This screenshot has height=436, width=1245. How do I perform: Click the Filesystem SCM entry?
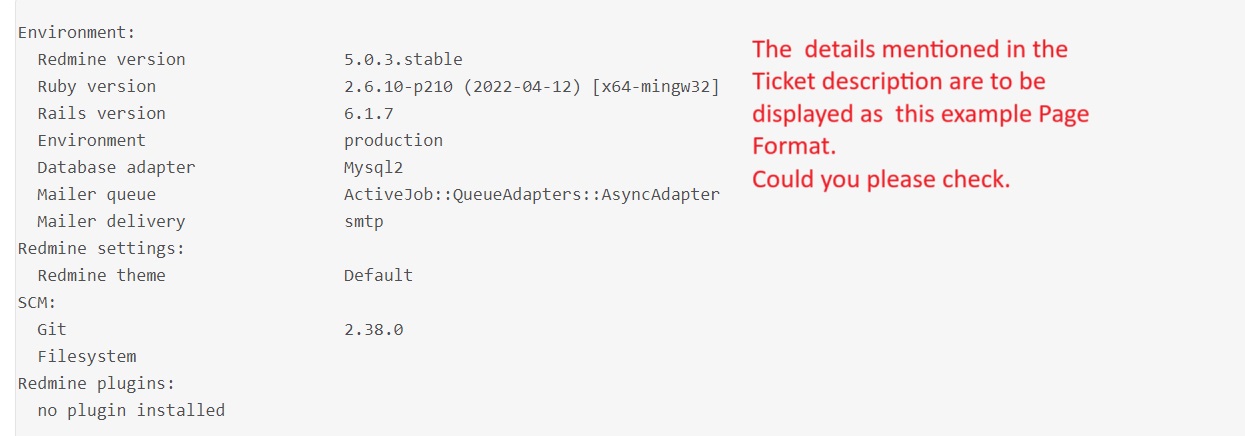pyautogui.click(x=87, y=356)
